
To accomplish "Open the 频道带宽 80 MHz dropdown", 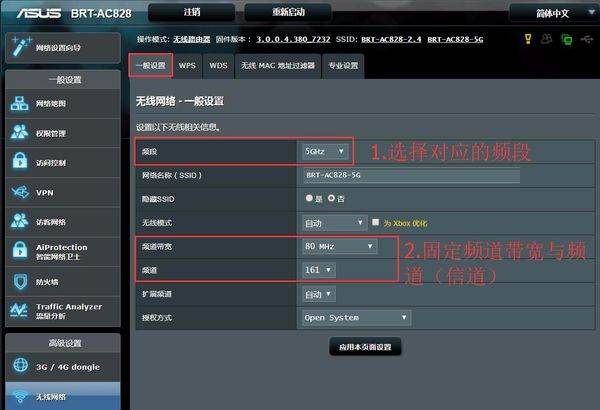I will (x=340, y=246).
